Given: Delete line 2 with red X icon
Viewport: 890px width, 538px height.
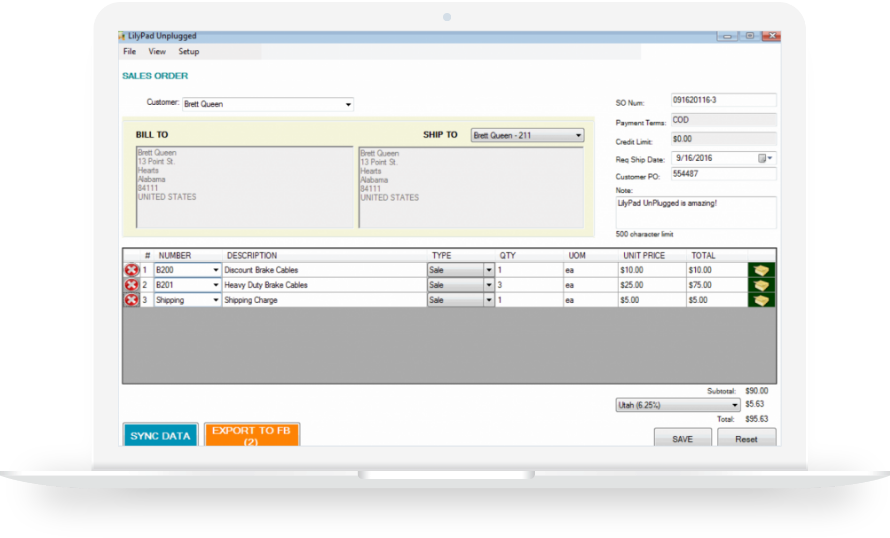Looking at the screenshot, I should coord(131,285).
